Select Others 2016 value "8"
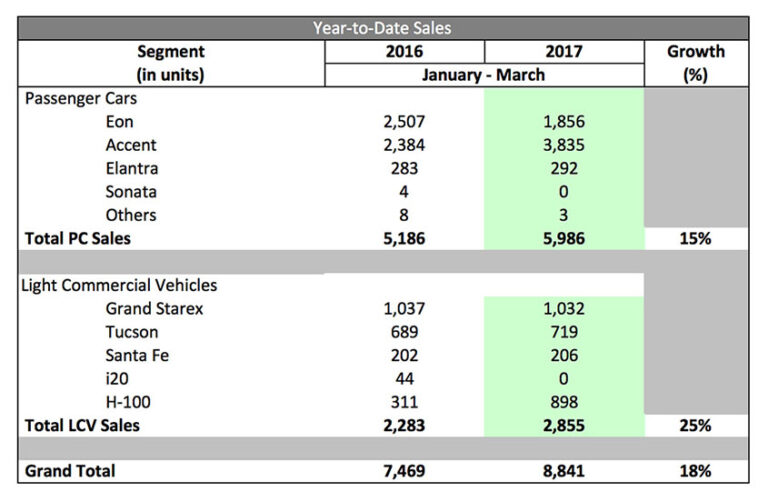768x502 pixels. (404, 215)
